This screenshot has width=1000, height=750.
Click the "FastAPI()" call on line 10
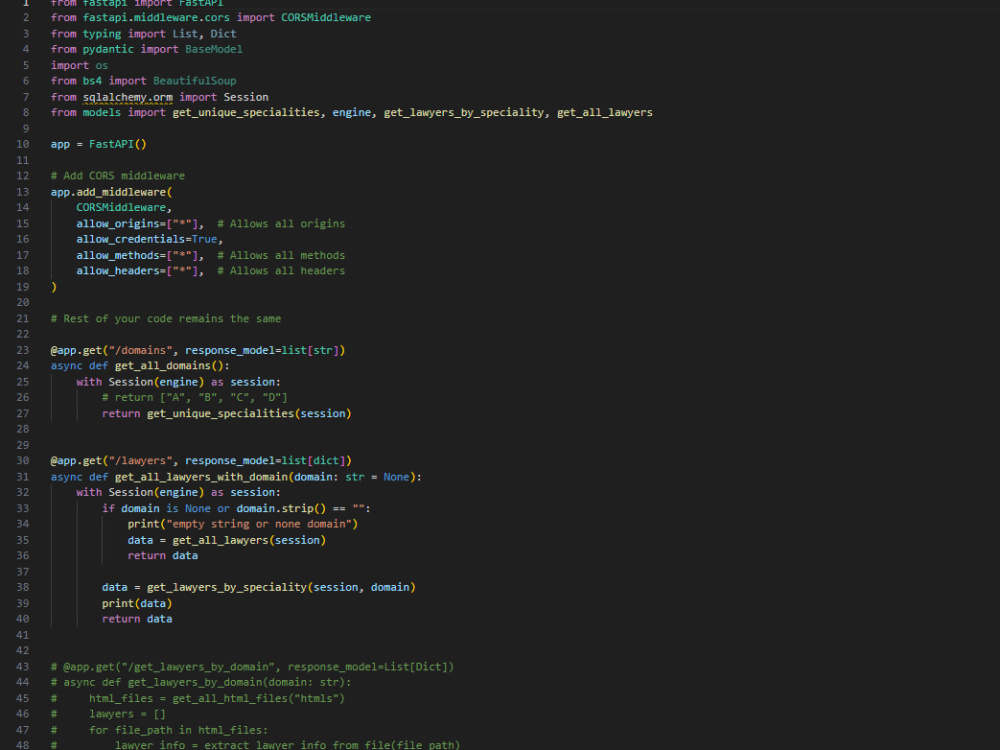[118, 144]
